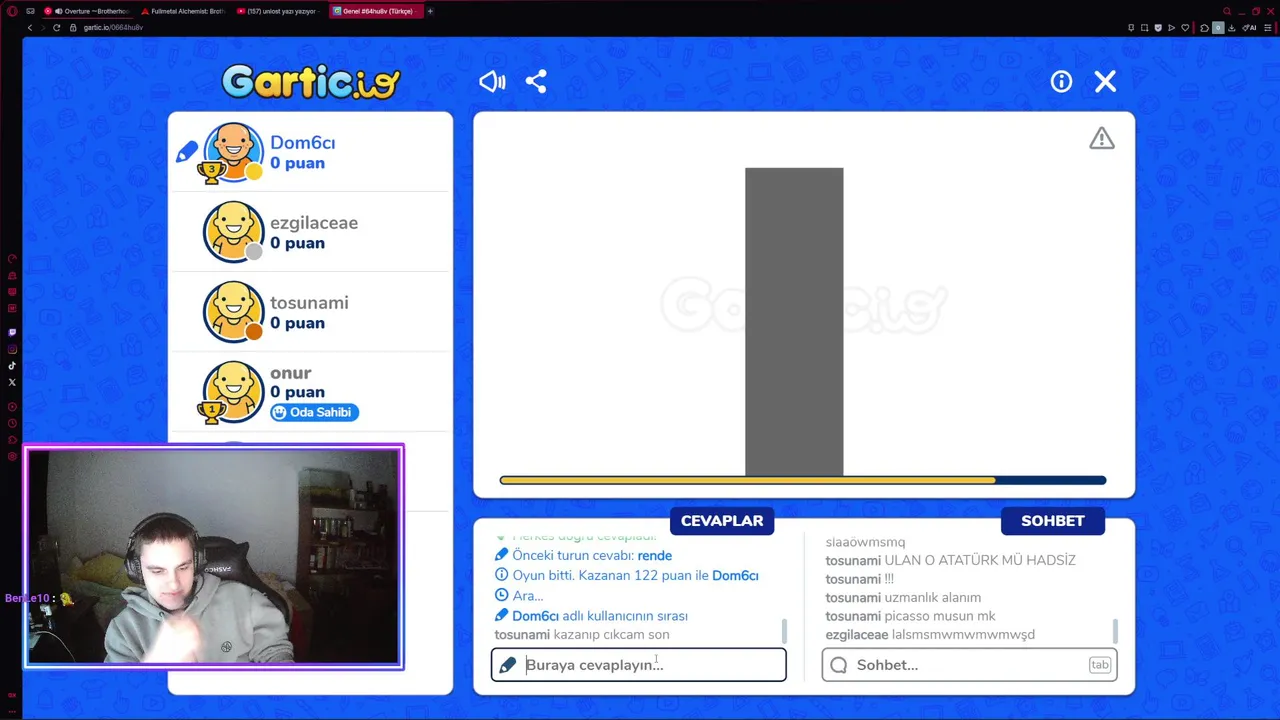Switch to the unlost yazı yazıyor YouTube tab
This screenshot has height=720, width=1280.
(279, 11)
